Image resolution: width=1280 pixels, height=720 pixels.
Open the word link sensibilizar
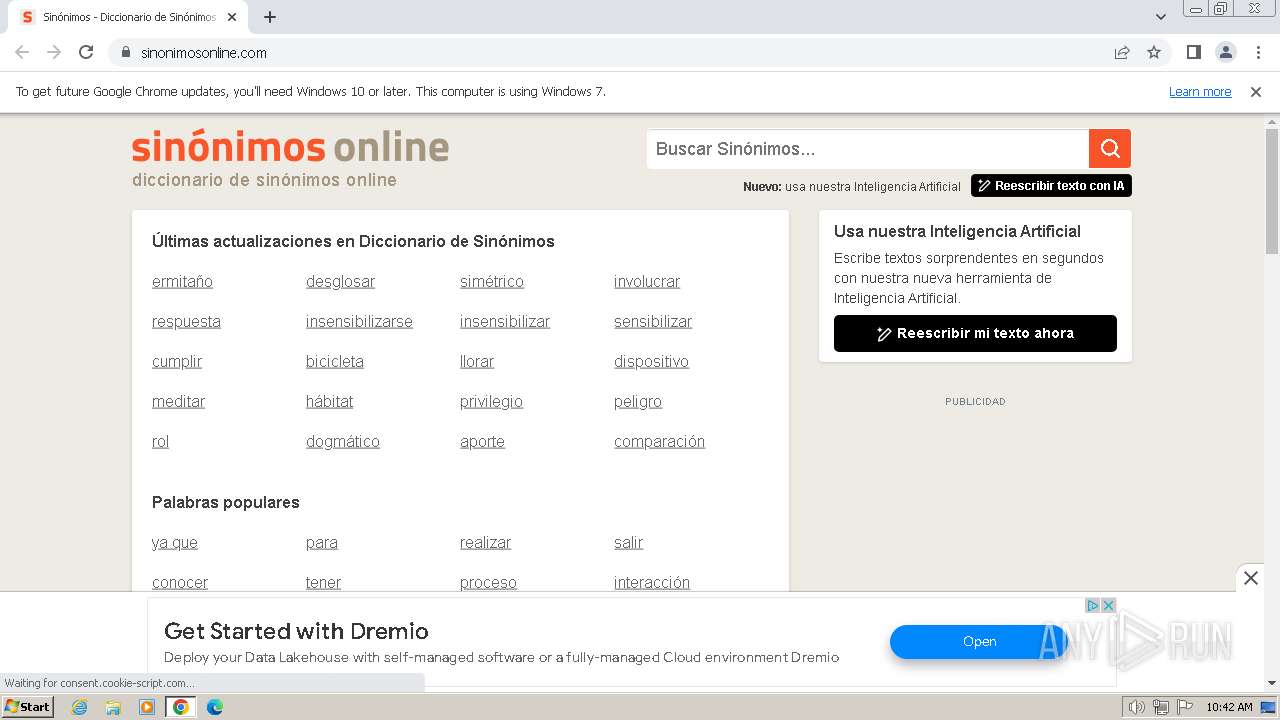pos(653,322)
